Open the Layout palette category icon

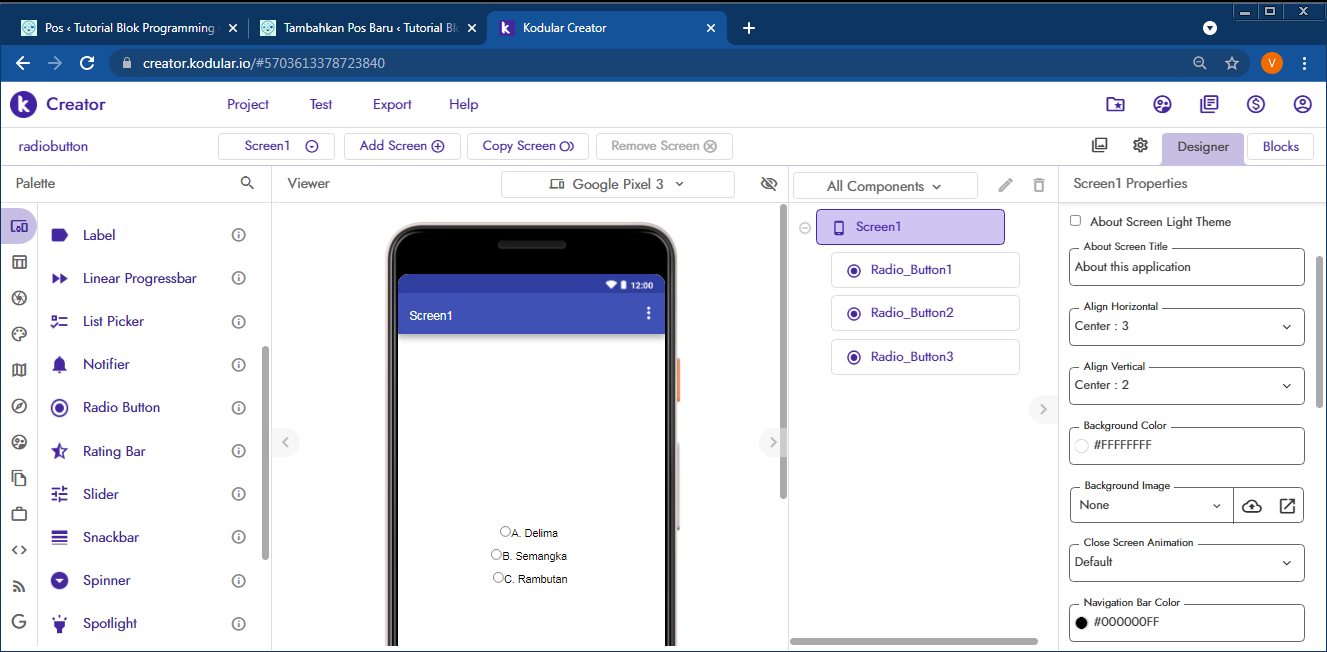click(19, 262)
